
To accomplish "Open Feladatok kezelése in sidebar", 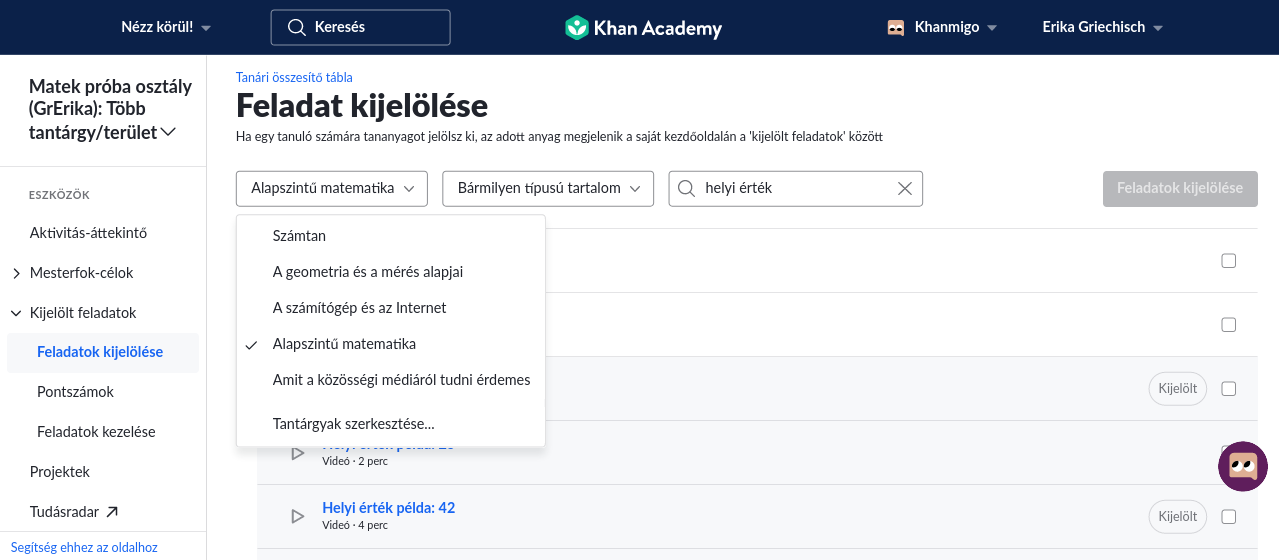I will 96,432.
